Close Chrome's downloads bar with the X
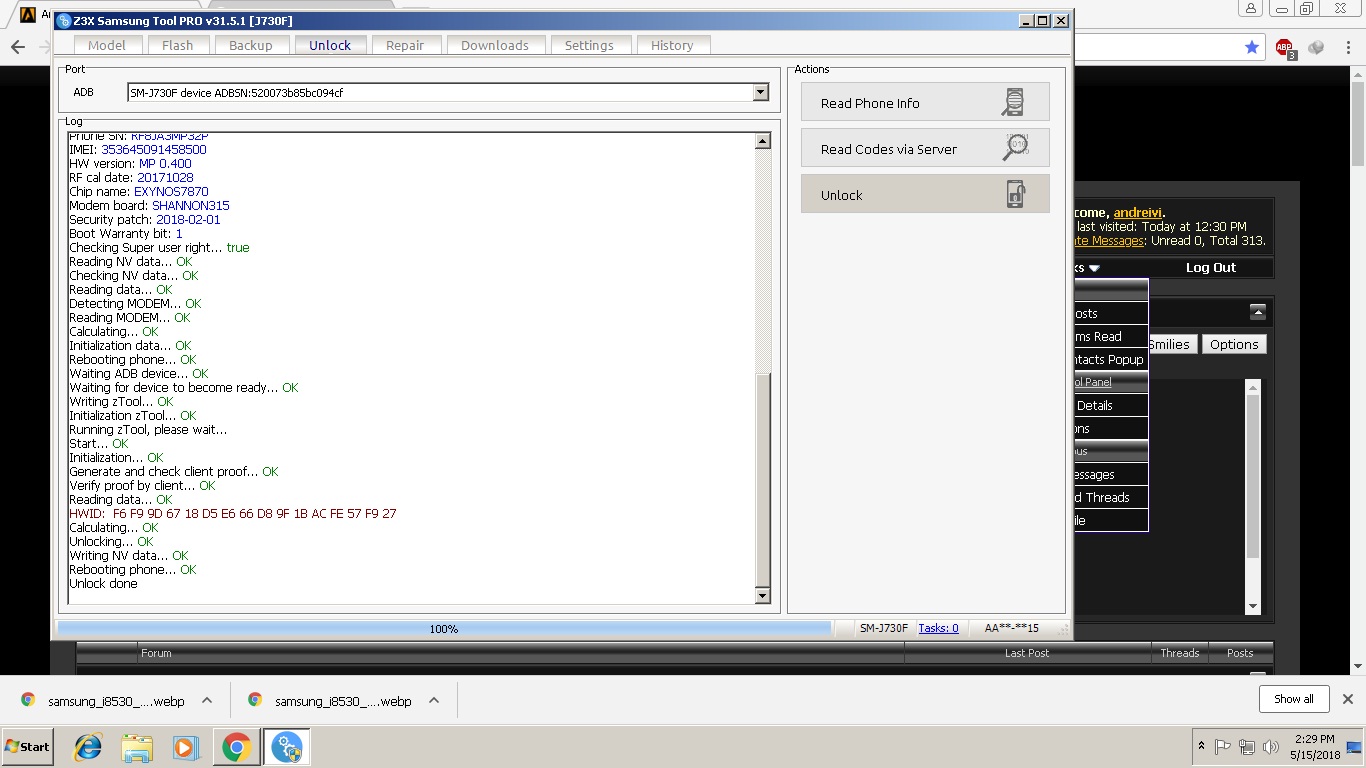 [1347, 699]
